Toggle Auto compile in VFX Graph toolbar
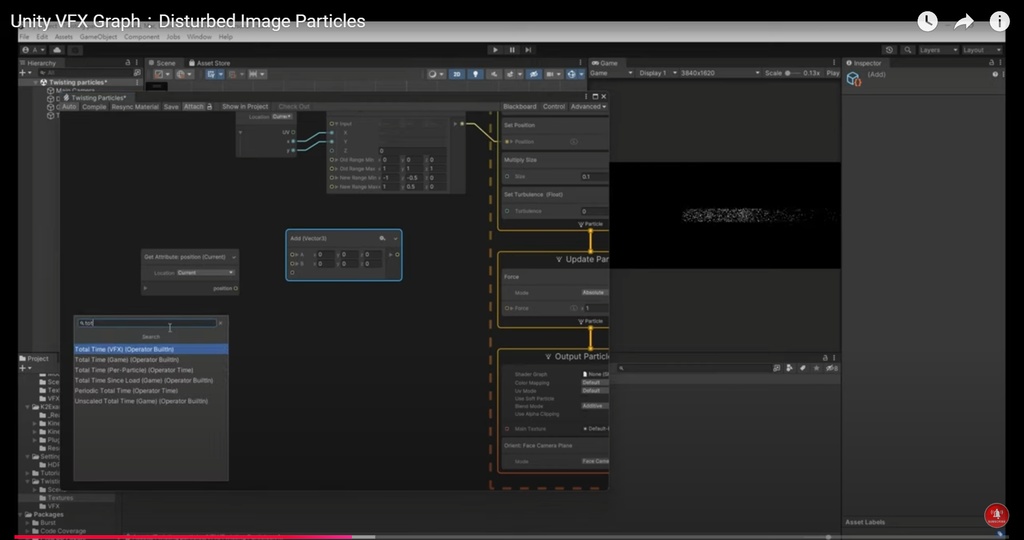This screenshot has height=540, width=1024. [x=69, y=106]
